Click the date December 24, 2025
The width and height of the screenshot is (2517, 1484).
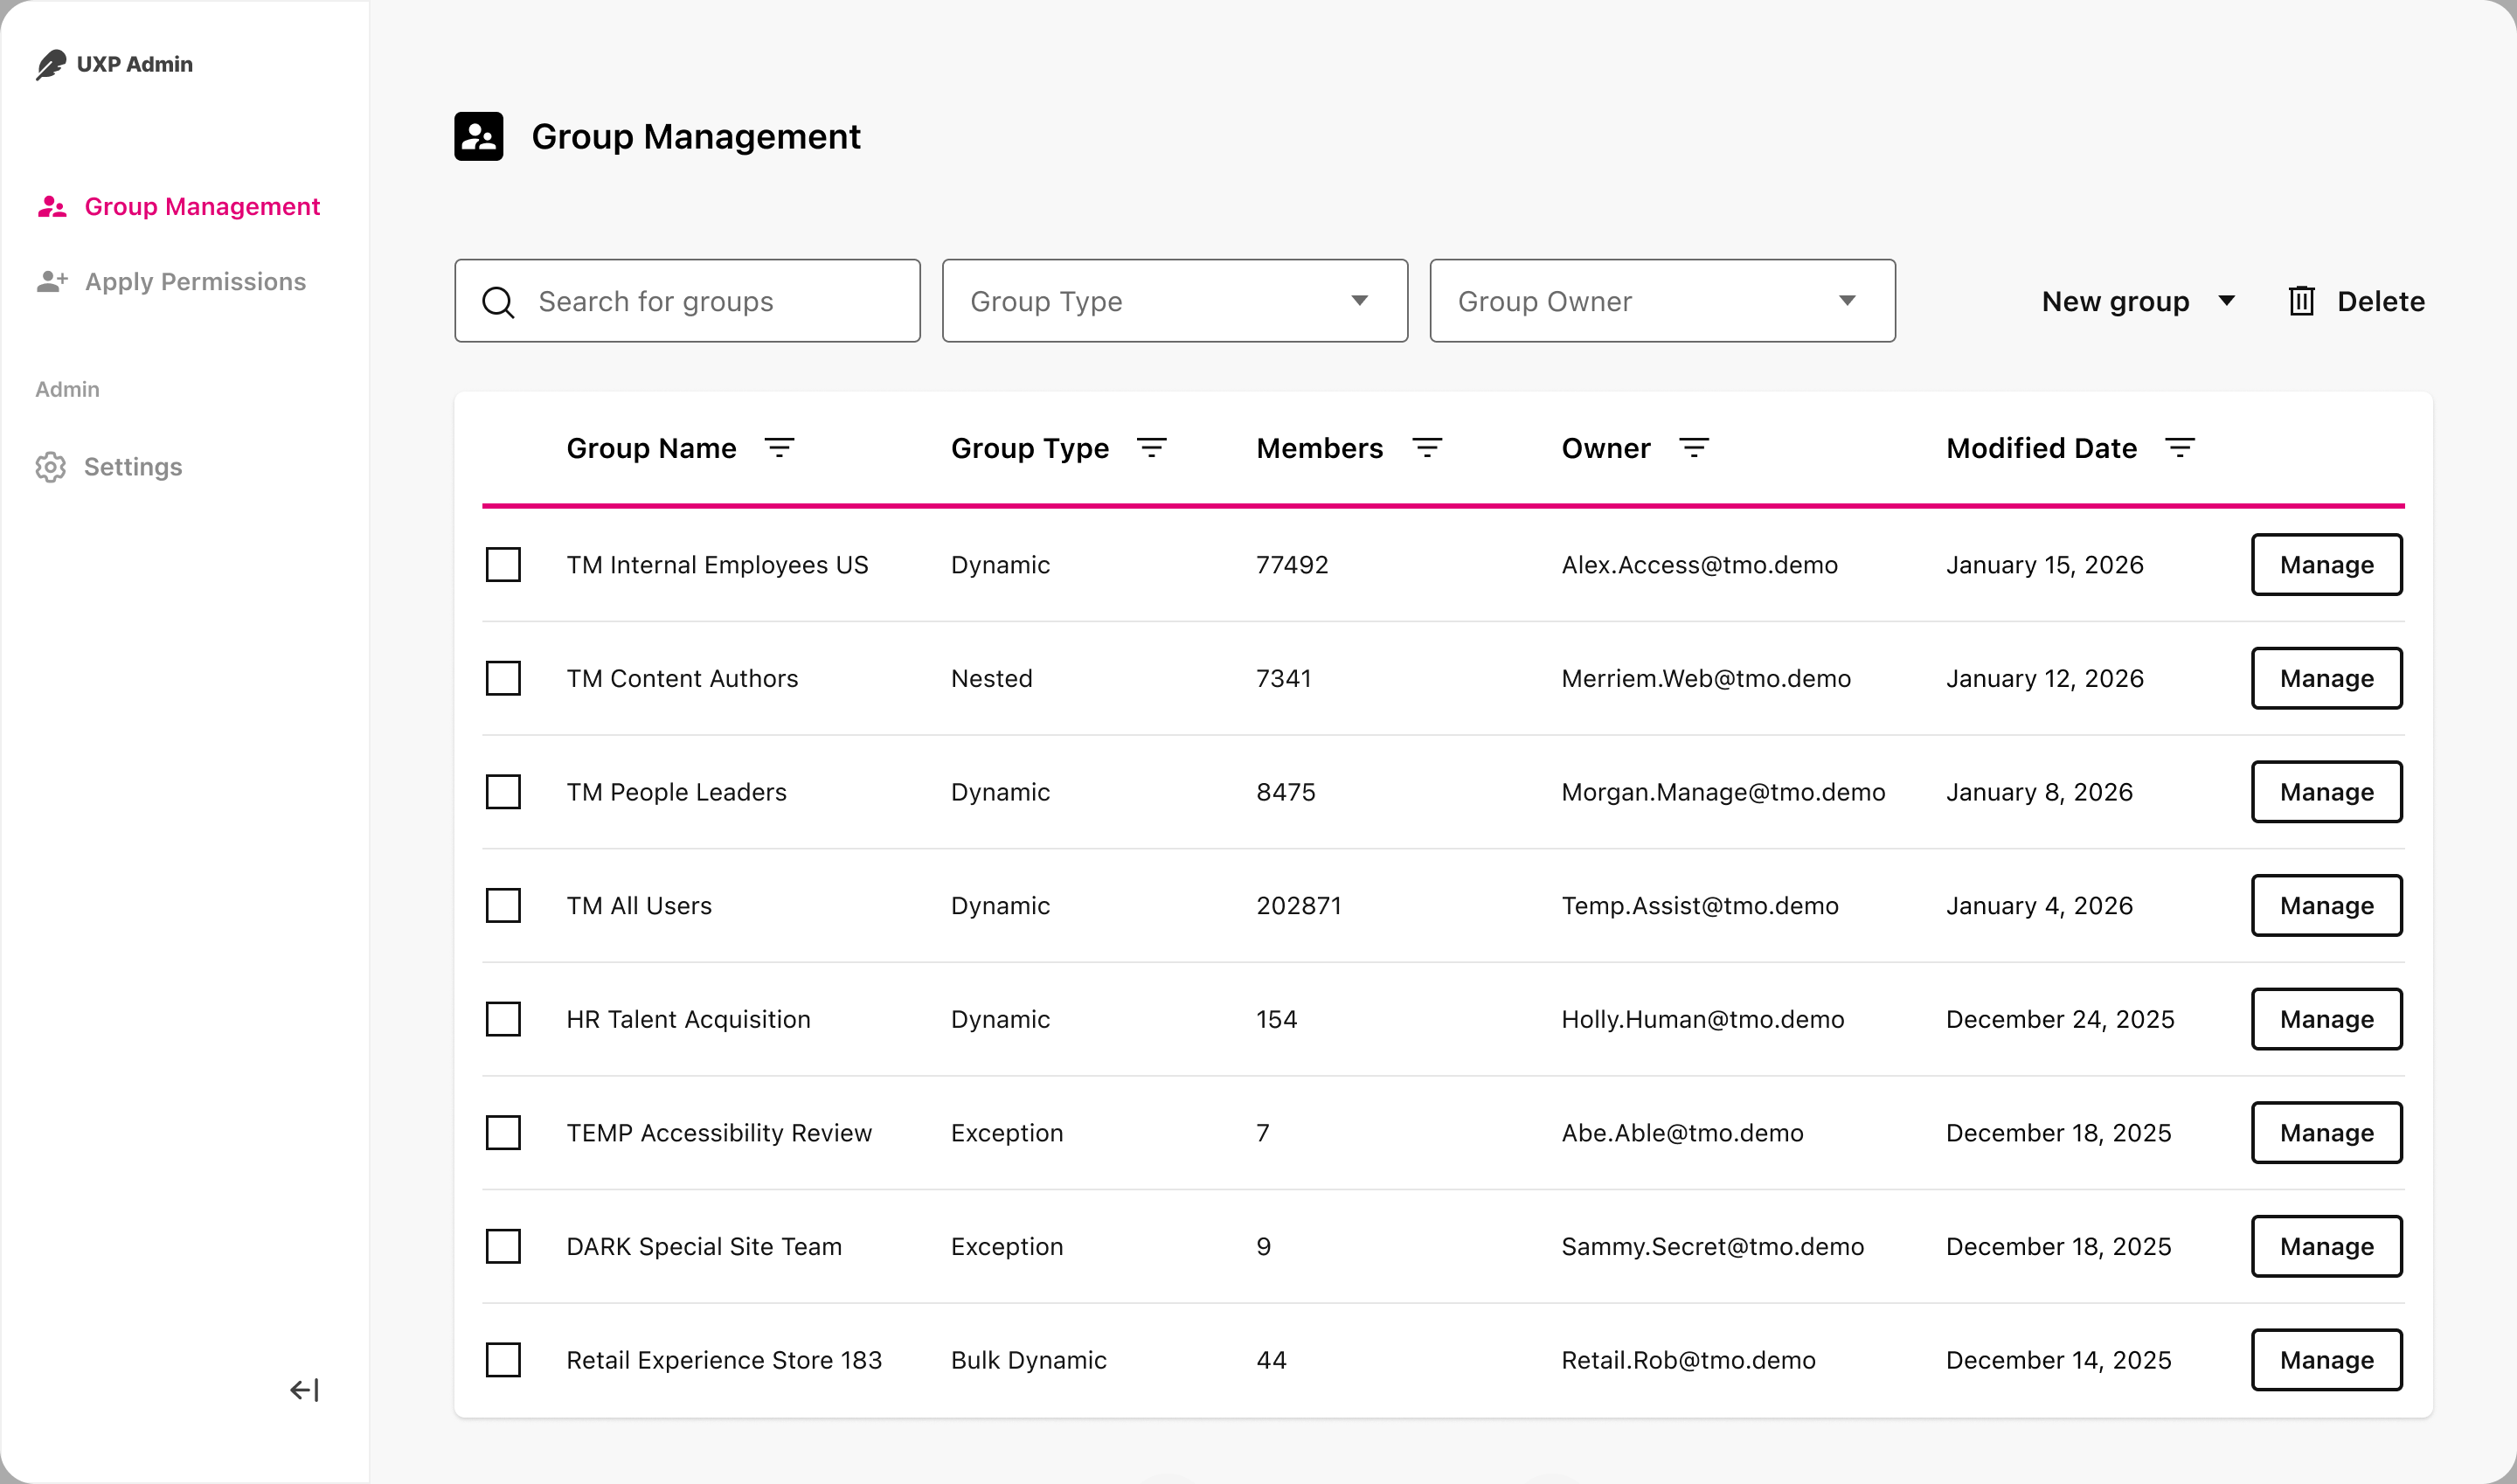pos(2060,1019)
